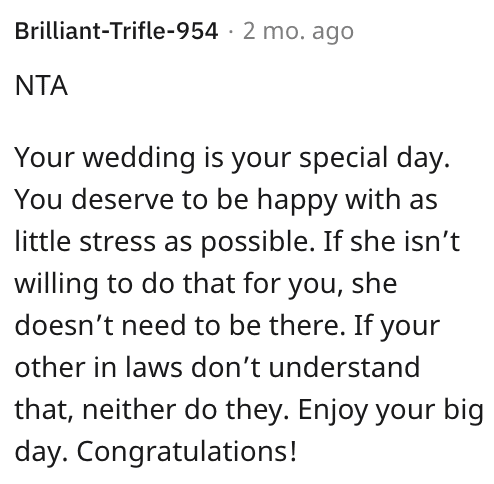Click the line starting "You deserve to be happy"
494x484 pixels.
click(226, 200)
